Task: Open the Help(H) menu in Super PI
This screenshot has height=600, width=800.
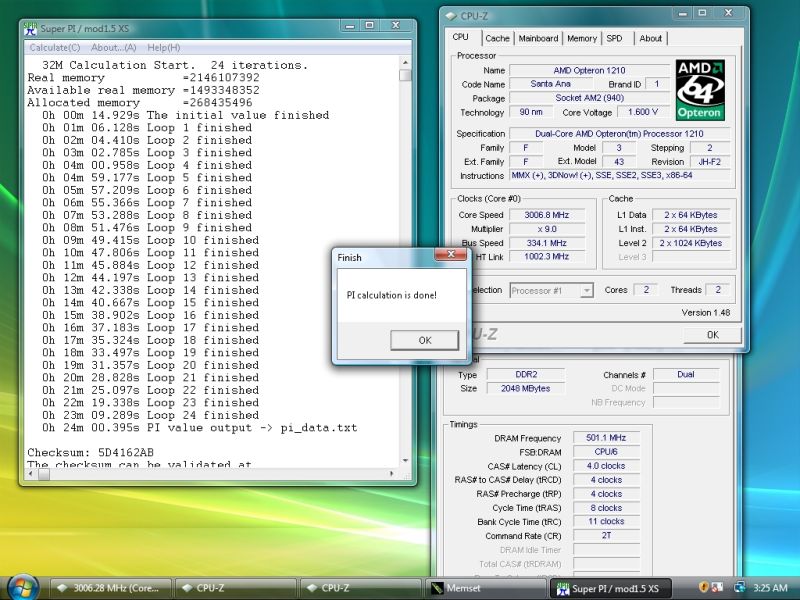Action: (164, 47)
